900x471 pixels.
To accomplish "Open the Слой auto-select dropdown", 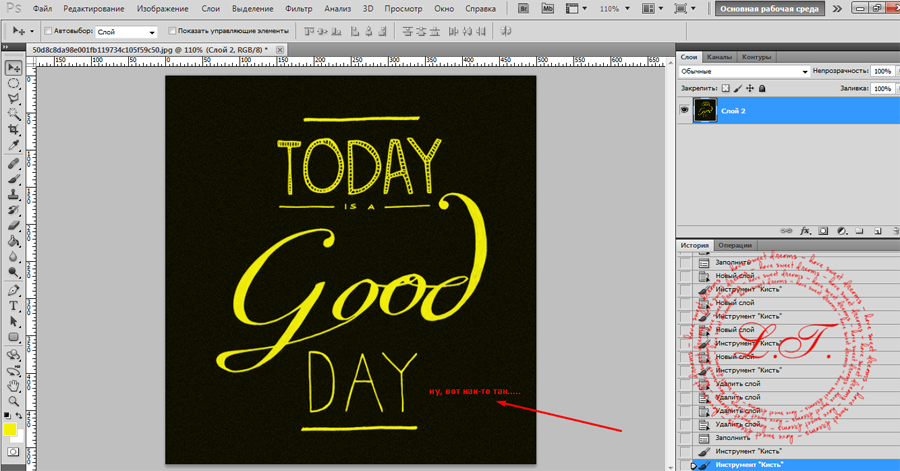I will click(x=126, y=32).
